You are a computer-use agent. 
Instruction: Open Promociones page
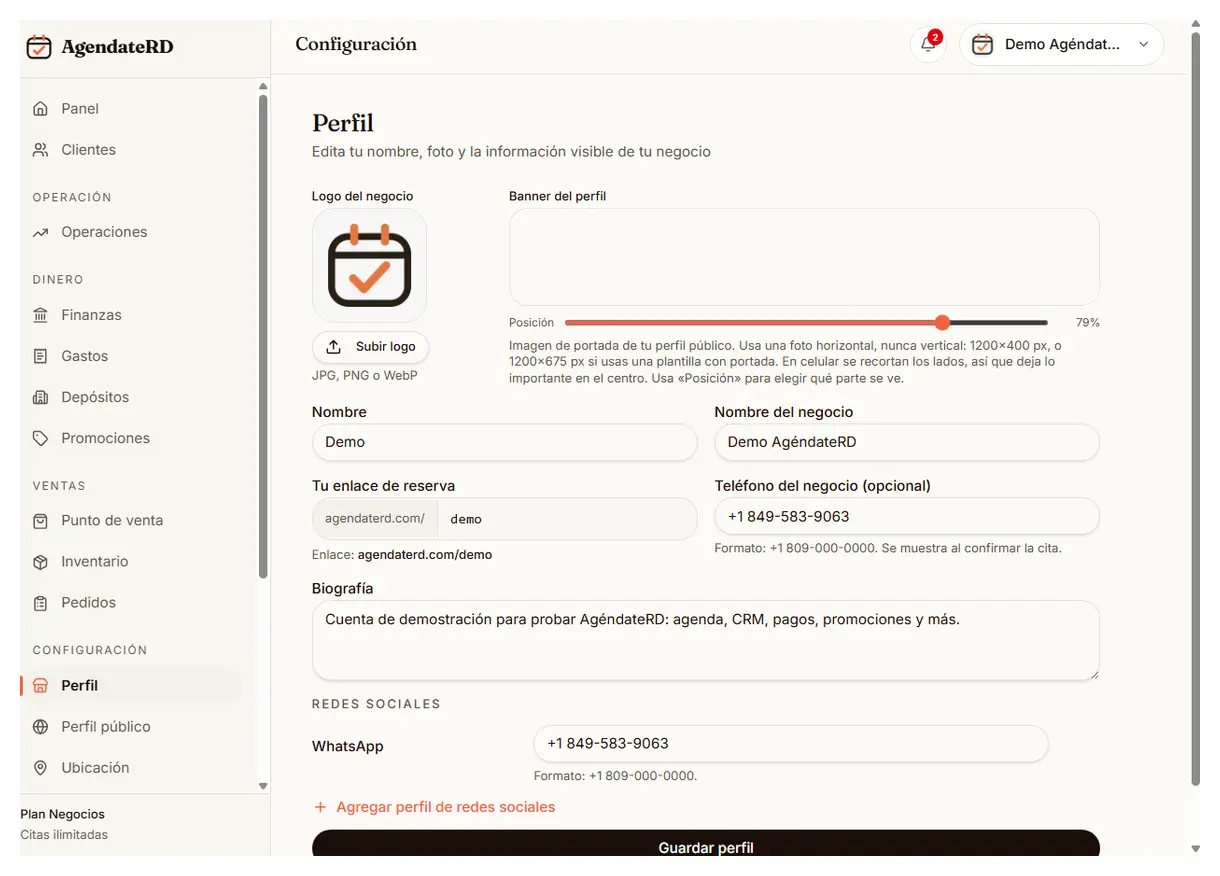click(131, 438)
